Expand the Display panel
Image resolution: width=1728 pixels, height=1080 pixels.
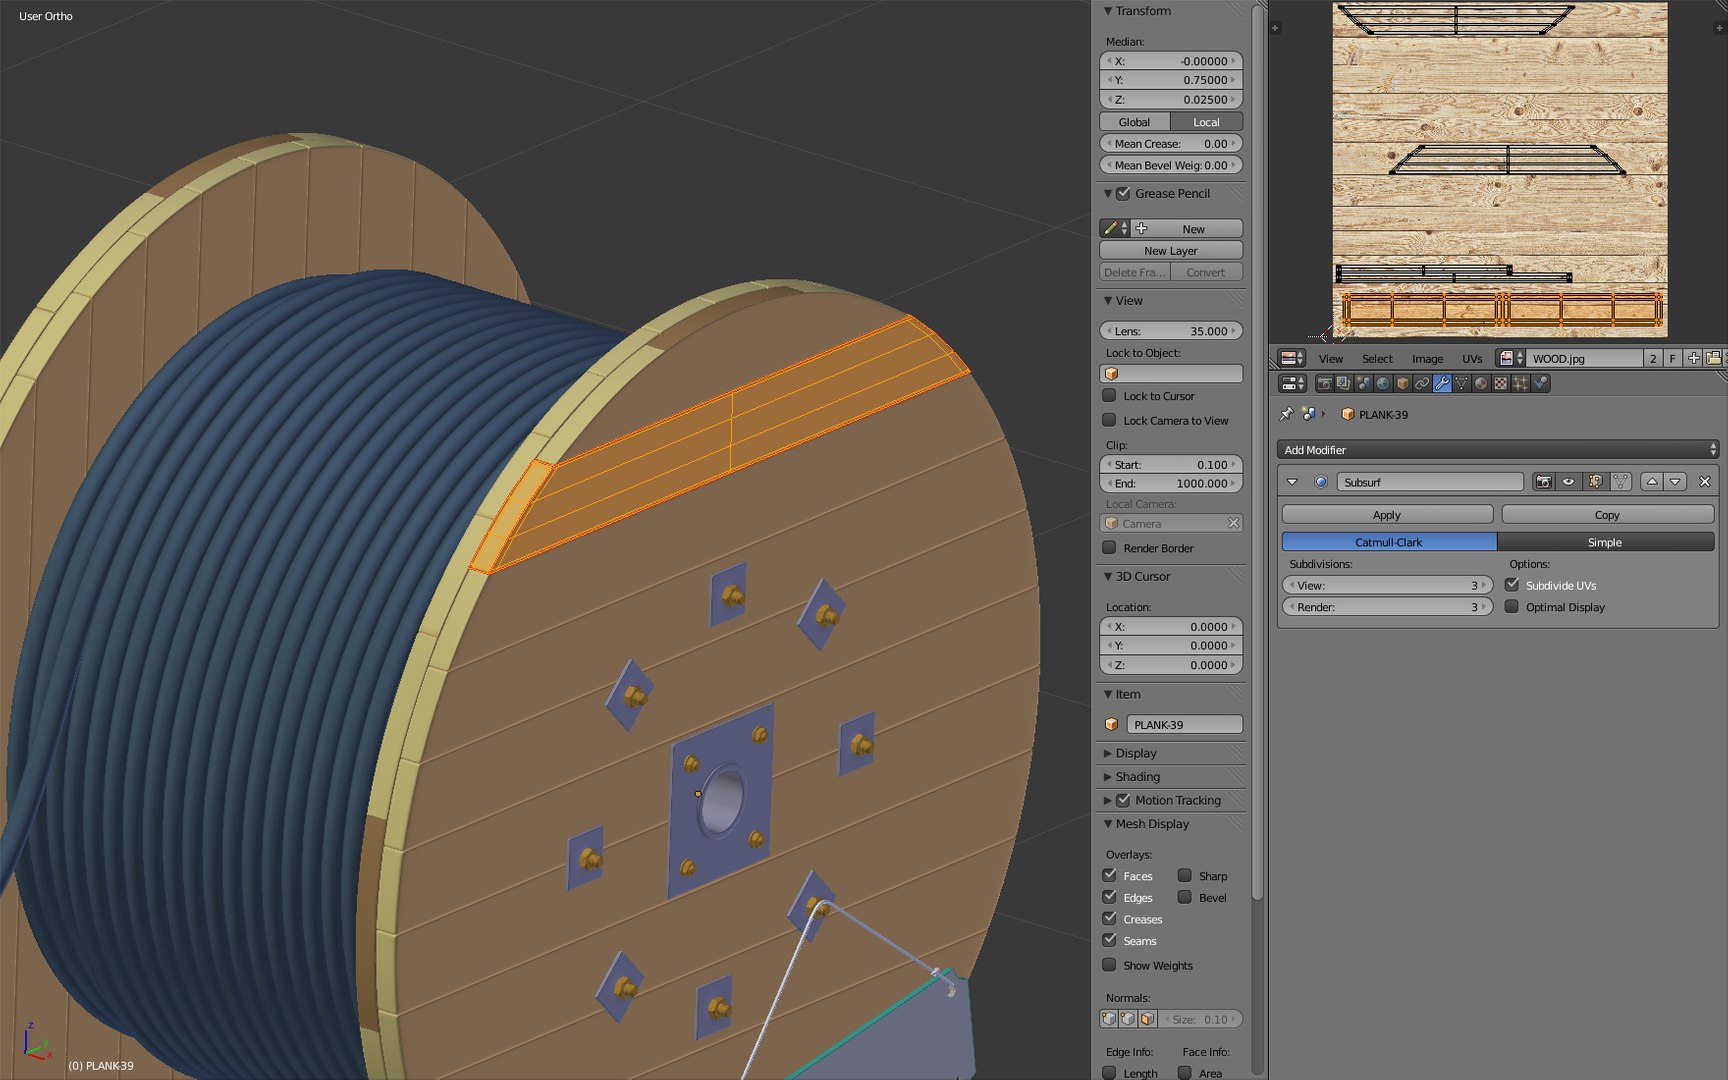tap(1108, 753)
